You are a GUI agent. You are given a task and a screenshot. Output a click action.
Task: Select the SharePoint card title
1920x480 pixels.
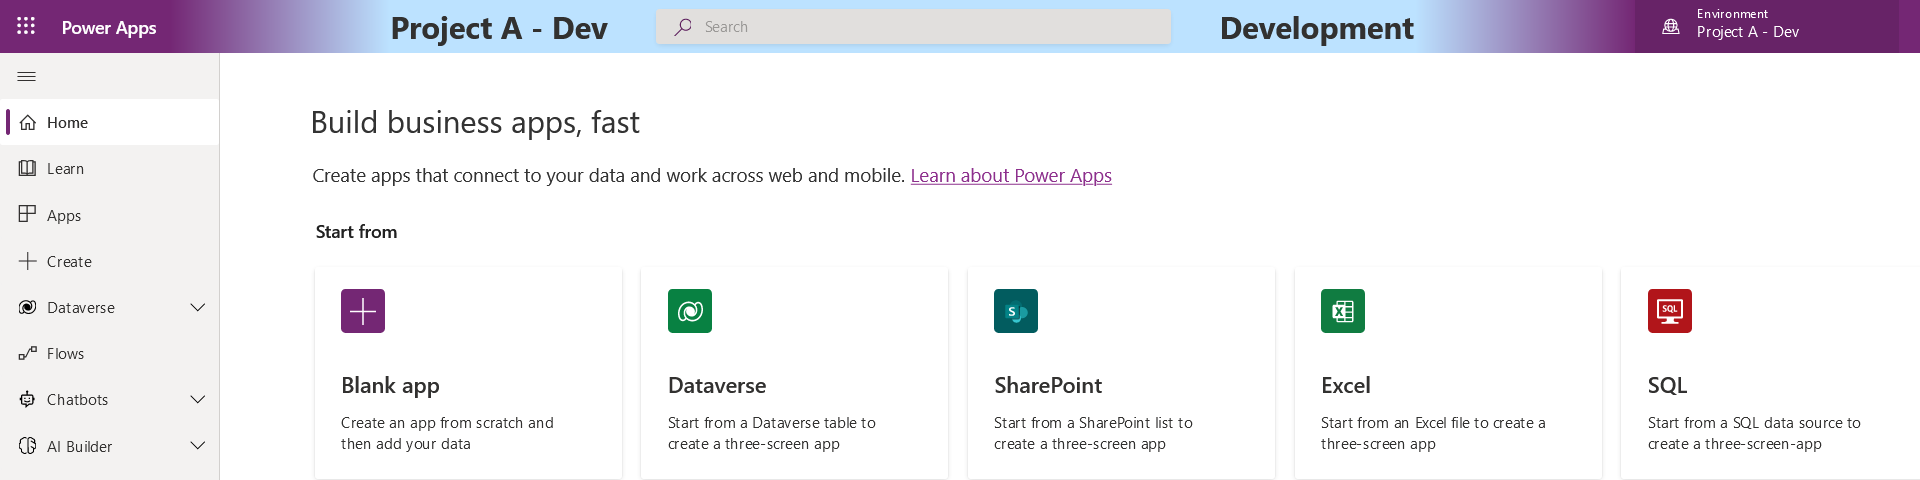(x=1048, y=385)
